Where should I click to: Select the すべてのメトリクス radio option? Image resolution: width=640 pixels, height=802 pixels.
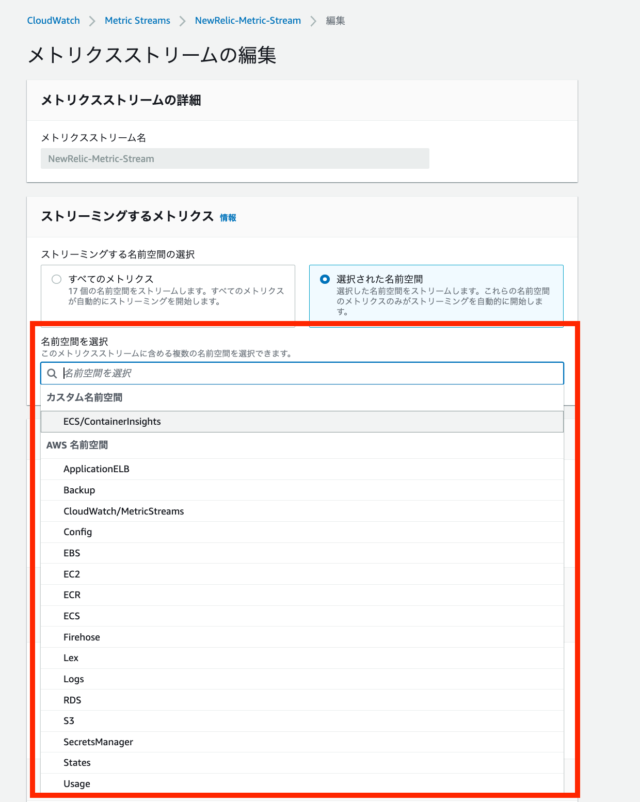click(56, 279)
